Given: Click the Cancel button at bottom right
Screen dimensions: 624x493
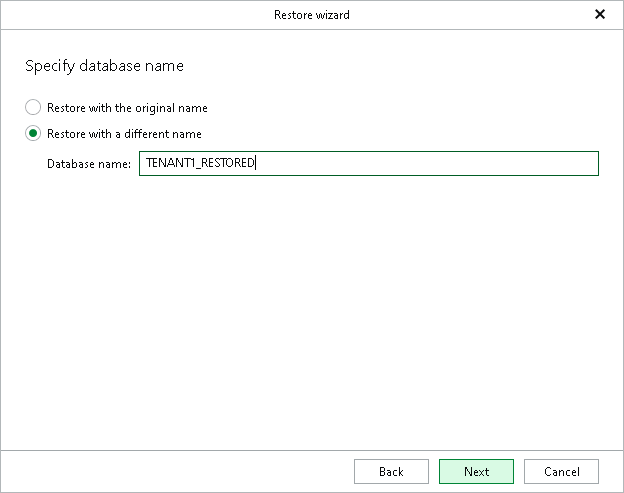Looking at the screenshot, I should [561, 471].
